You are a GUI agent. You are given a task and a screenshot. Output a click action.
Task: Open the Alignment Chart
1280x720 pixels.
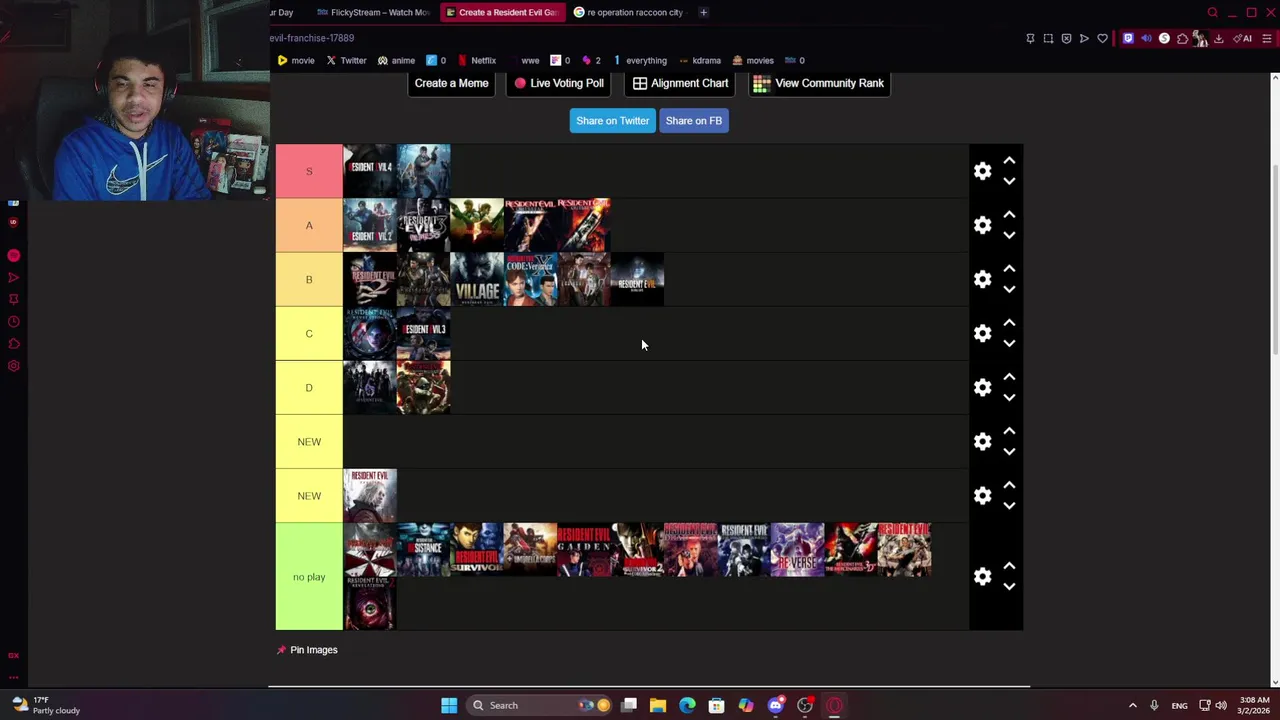pos(680,83)
